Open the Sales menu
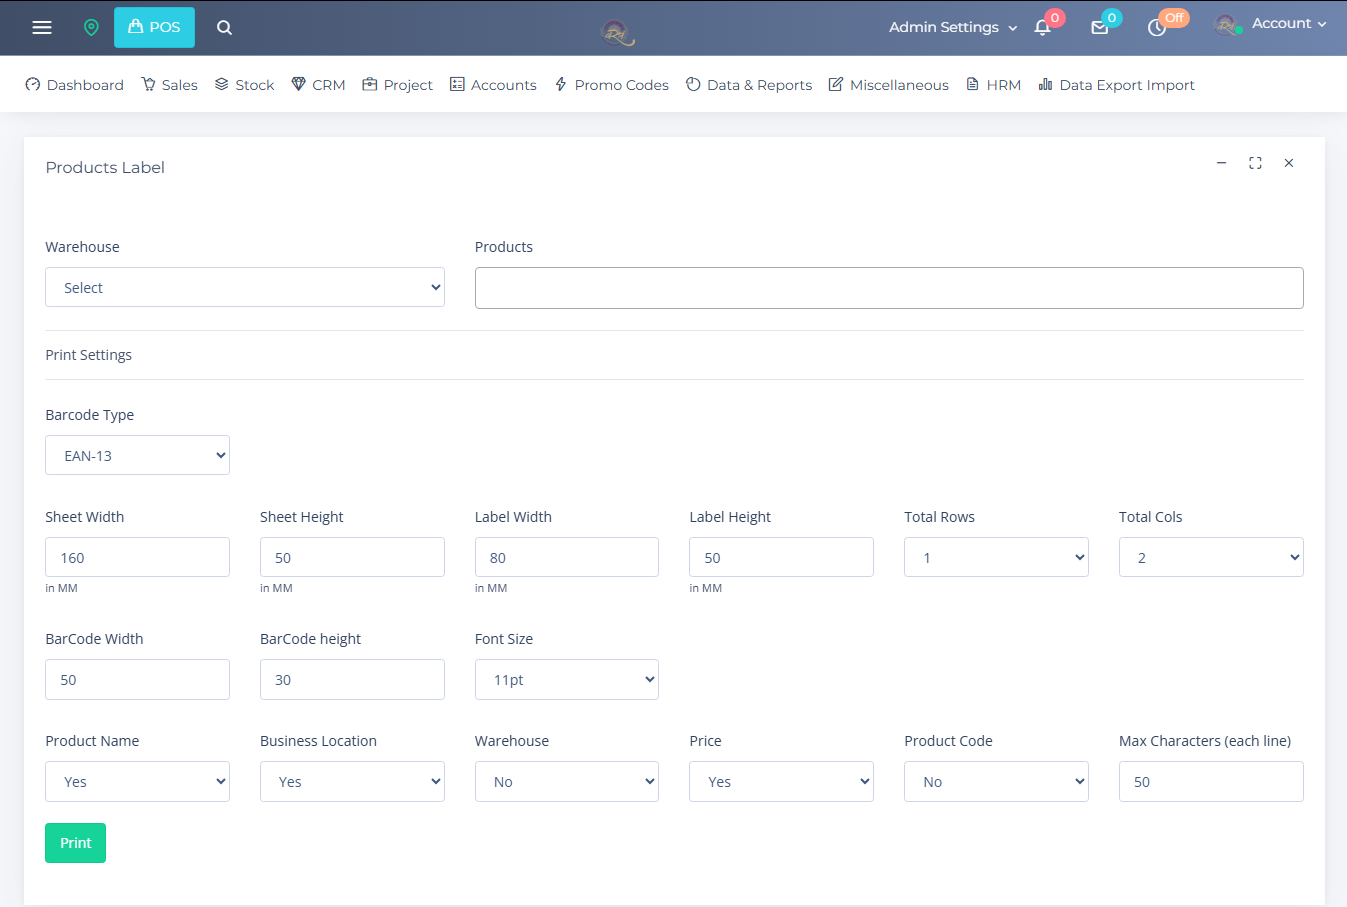 tap(169, 85)
